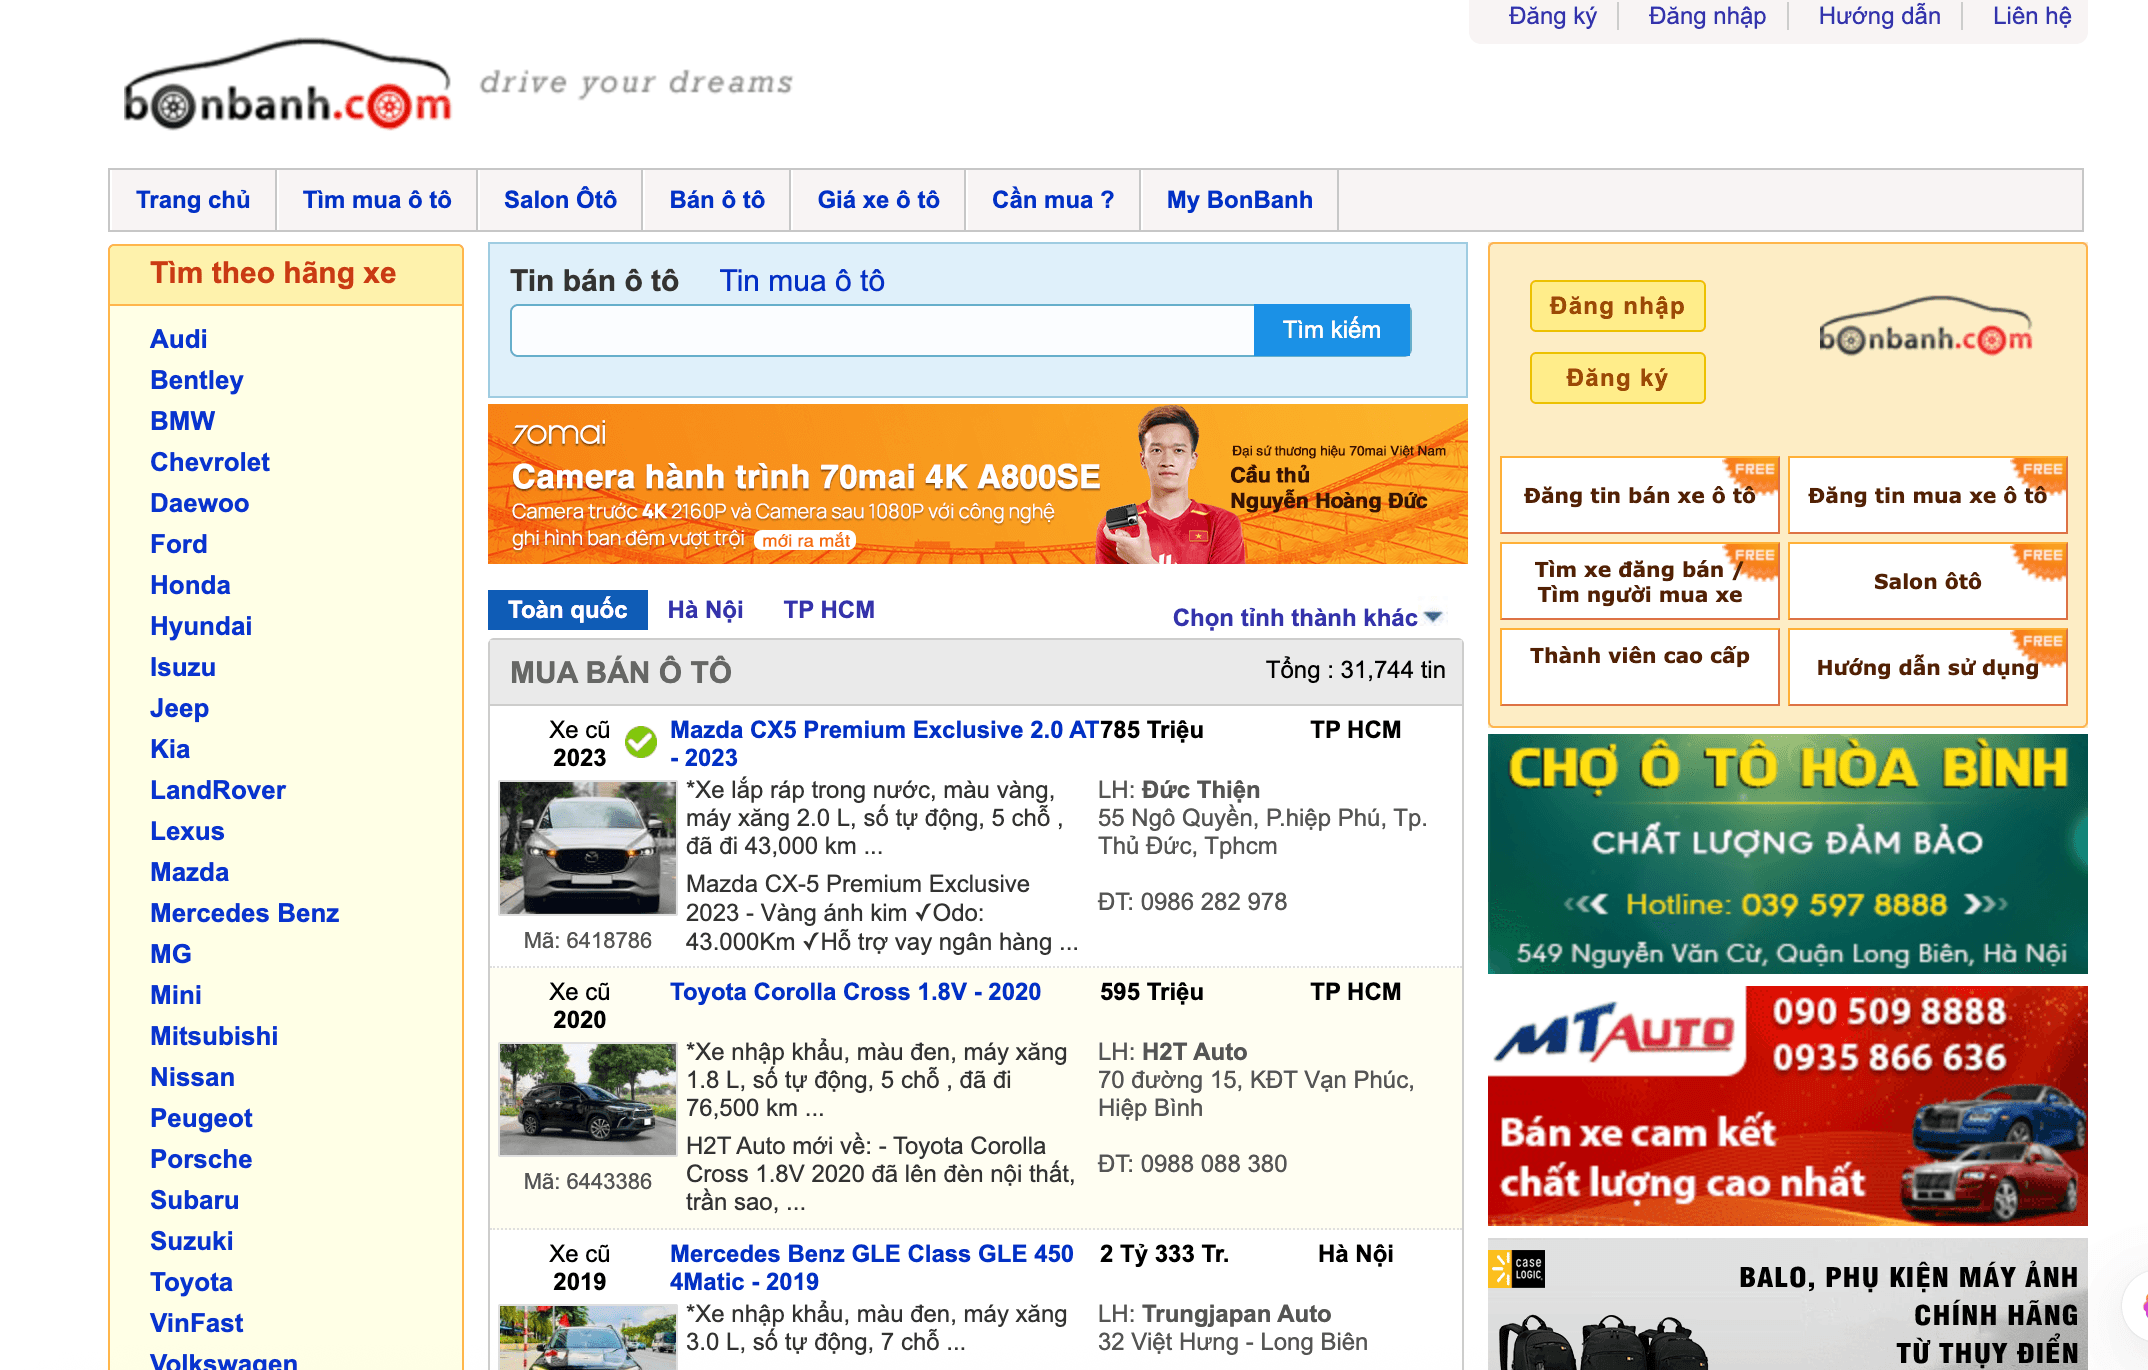2148x1370 pixels.
Task: Click the small bonbanh logo in login panel
Action: 1925,327
